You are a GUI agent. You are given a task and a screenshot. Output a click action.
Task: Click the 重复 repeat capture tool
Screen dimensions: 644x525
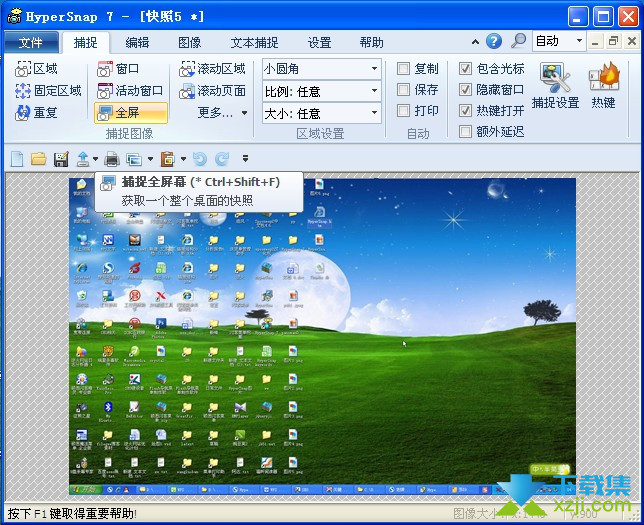tap(36, 112)
